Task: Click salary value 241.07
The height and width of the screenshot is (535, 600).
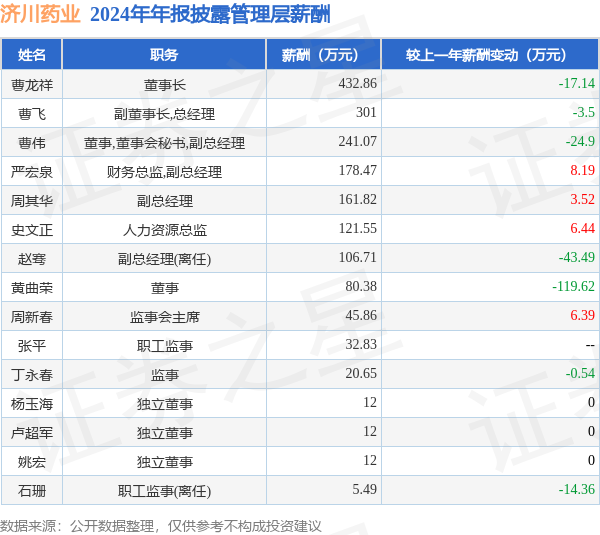Action: tap(357, 141)
